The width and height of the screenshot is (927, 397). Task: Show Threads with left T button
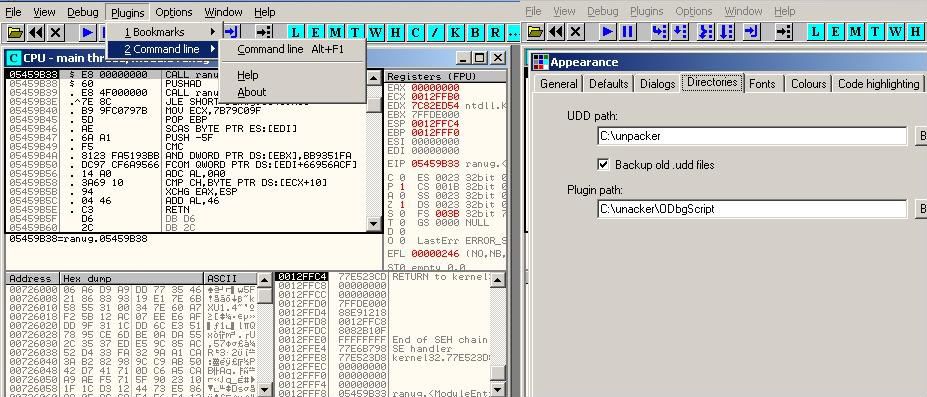point(355,32)
